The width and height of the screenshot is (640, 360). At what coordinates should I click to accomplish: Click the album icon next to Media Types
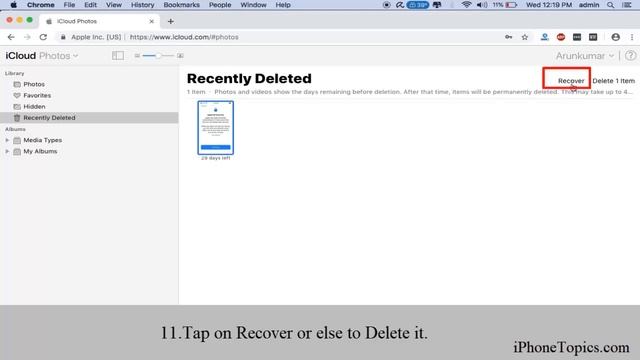tap(17, 140)
